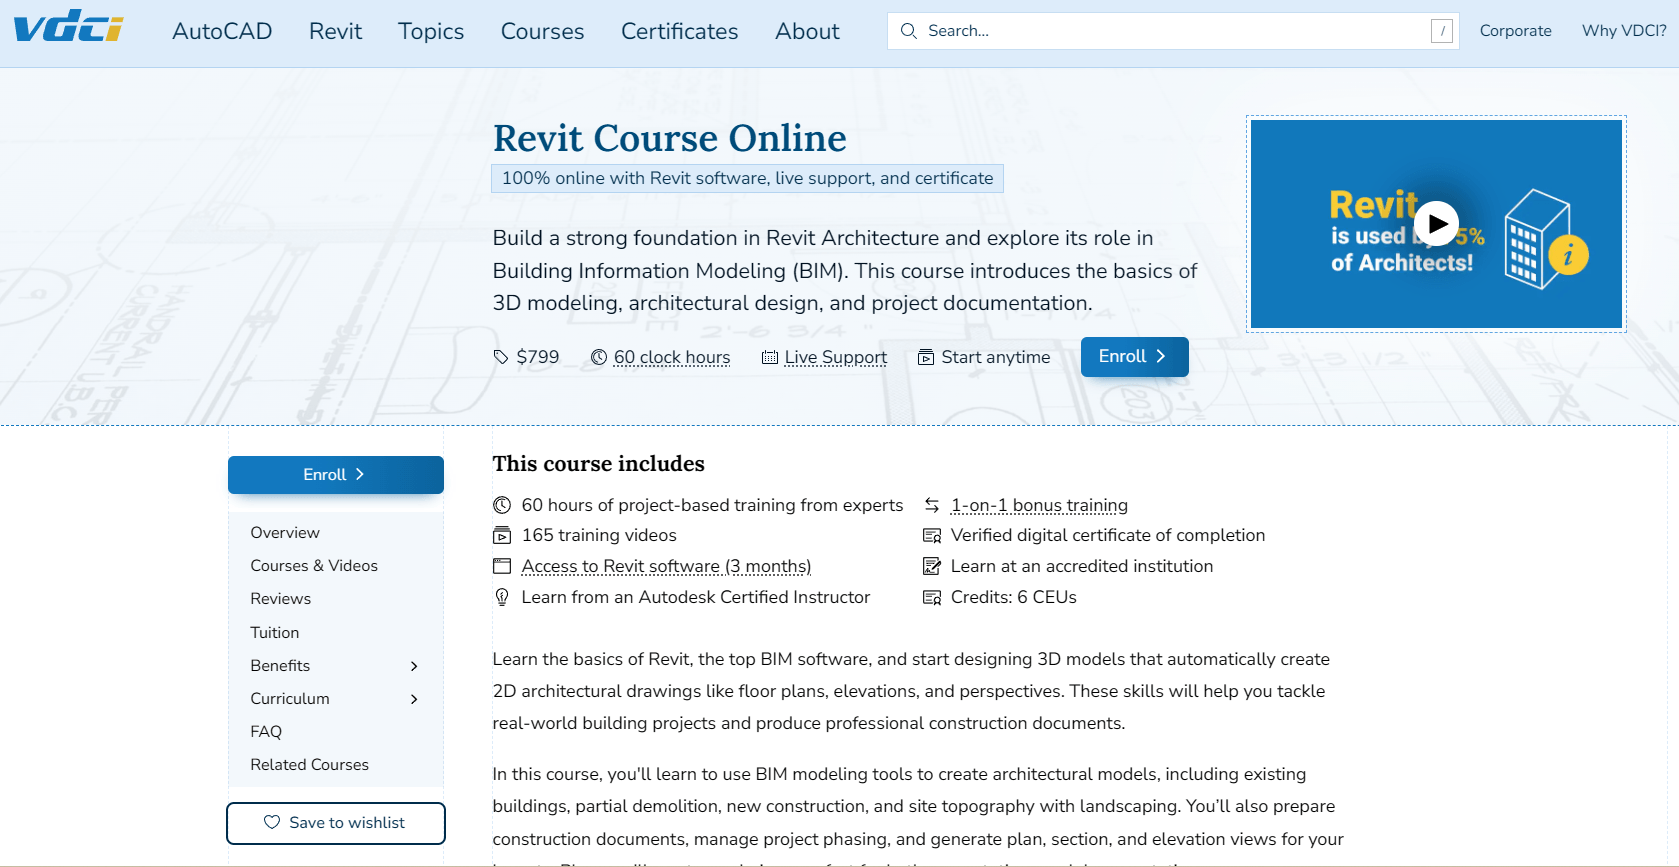The image size is (1679, 867).
Task: Click the Start anytime text
Action: pos(996,357)
